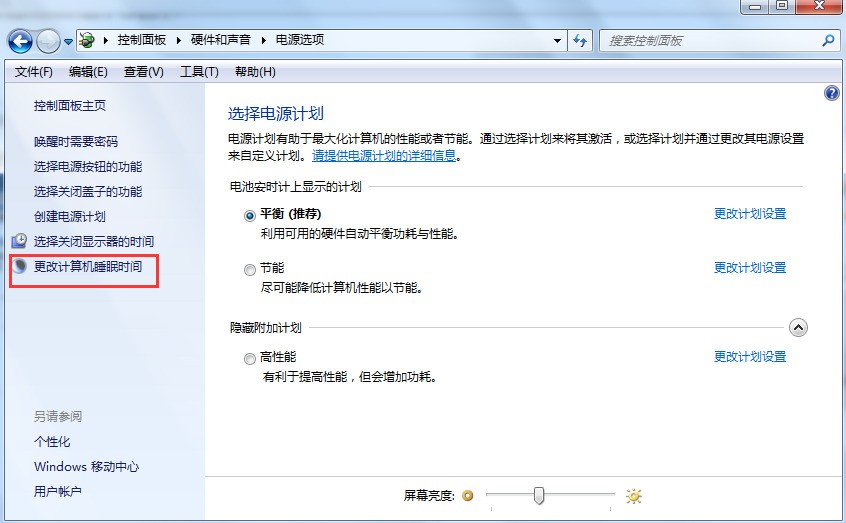Click the bright sun brightness icon
846x523 pixels.
click(x=633, y=496)
